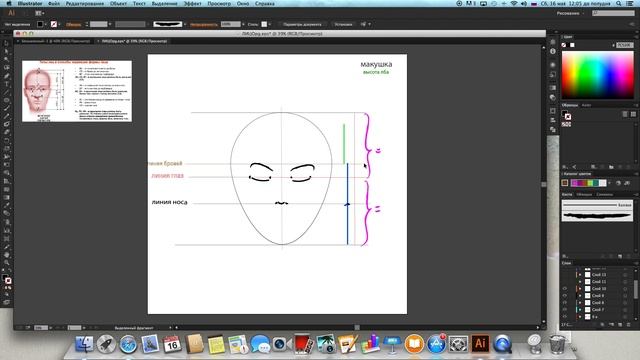Select the Paintbrush tool
The height and width of the screenshot is (360, 640).
click(x=6, y=109)
